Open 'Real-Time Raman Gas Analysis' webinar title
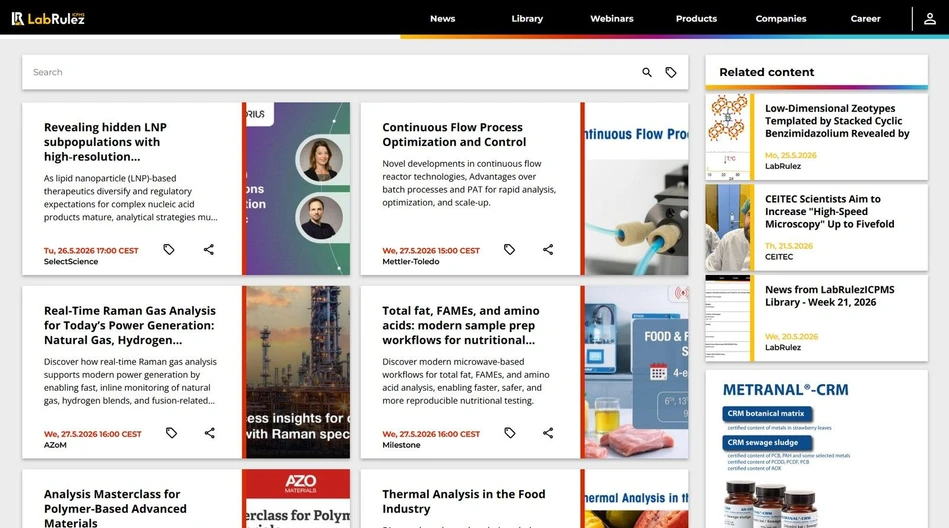The image size is (949, 528). click(130, 326)
